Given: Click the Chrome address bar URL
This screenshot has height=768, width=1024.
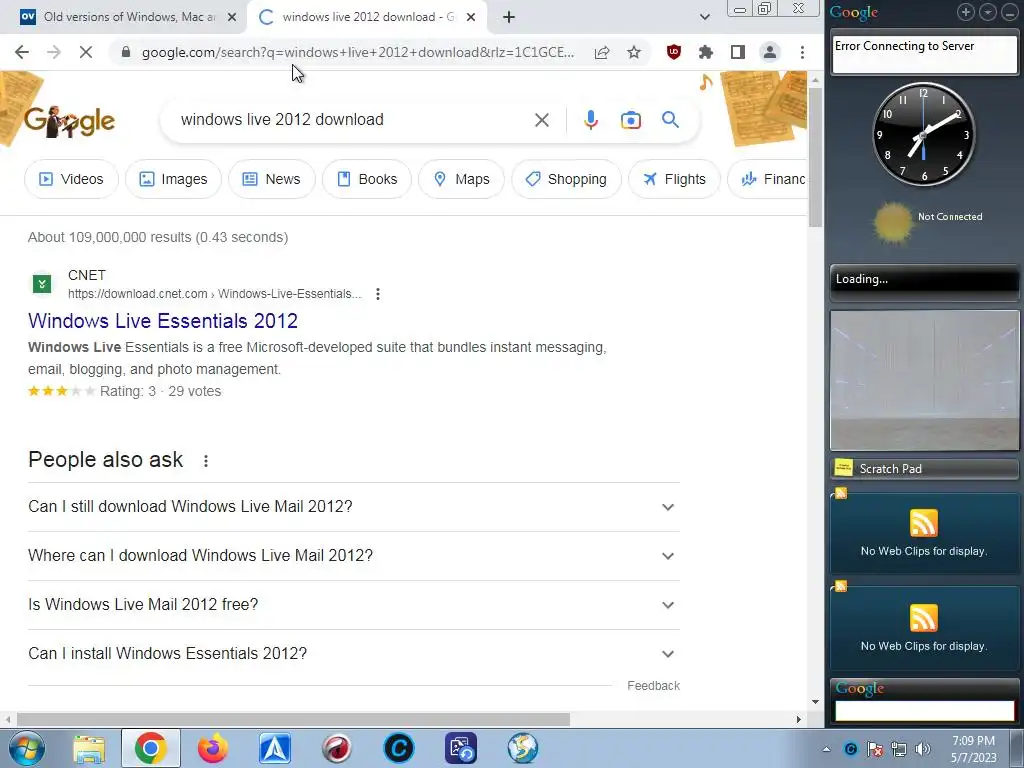Looking at the screenshot, I should 358,52.
